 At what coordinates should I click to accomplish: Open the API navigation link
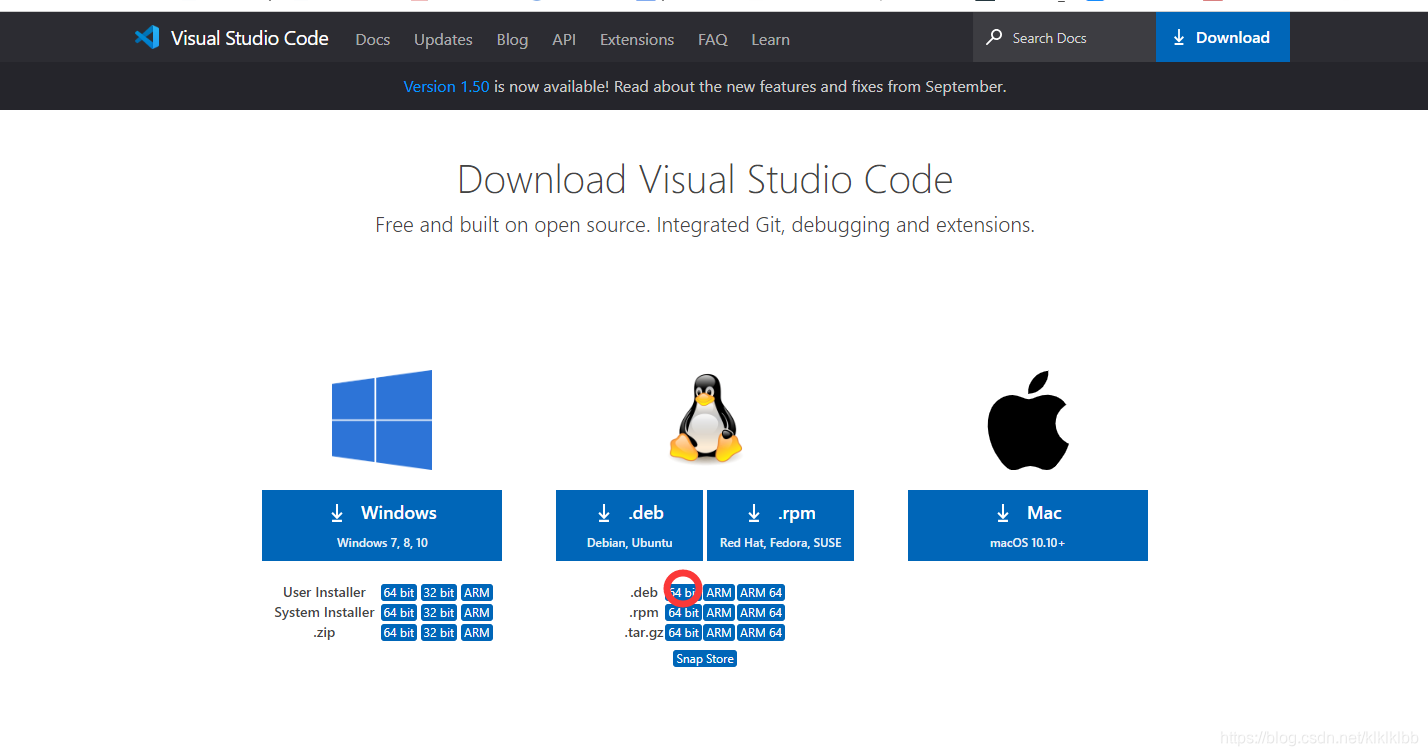point(564,39)
